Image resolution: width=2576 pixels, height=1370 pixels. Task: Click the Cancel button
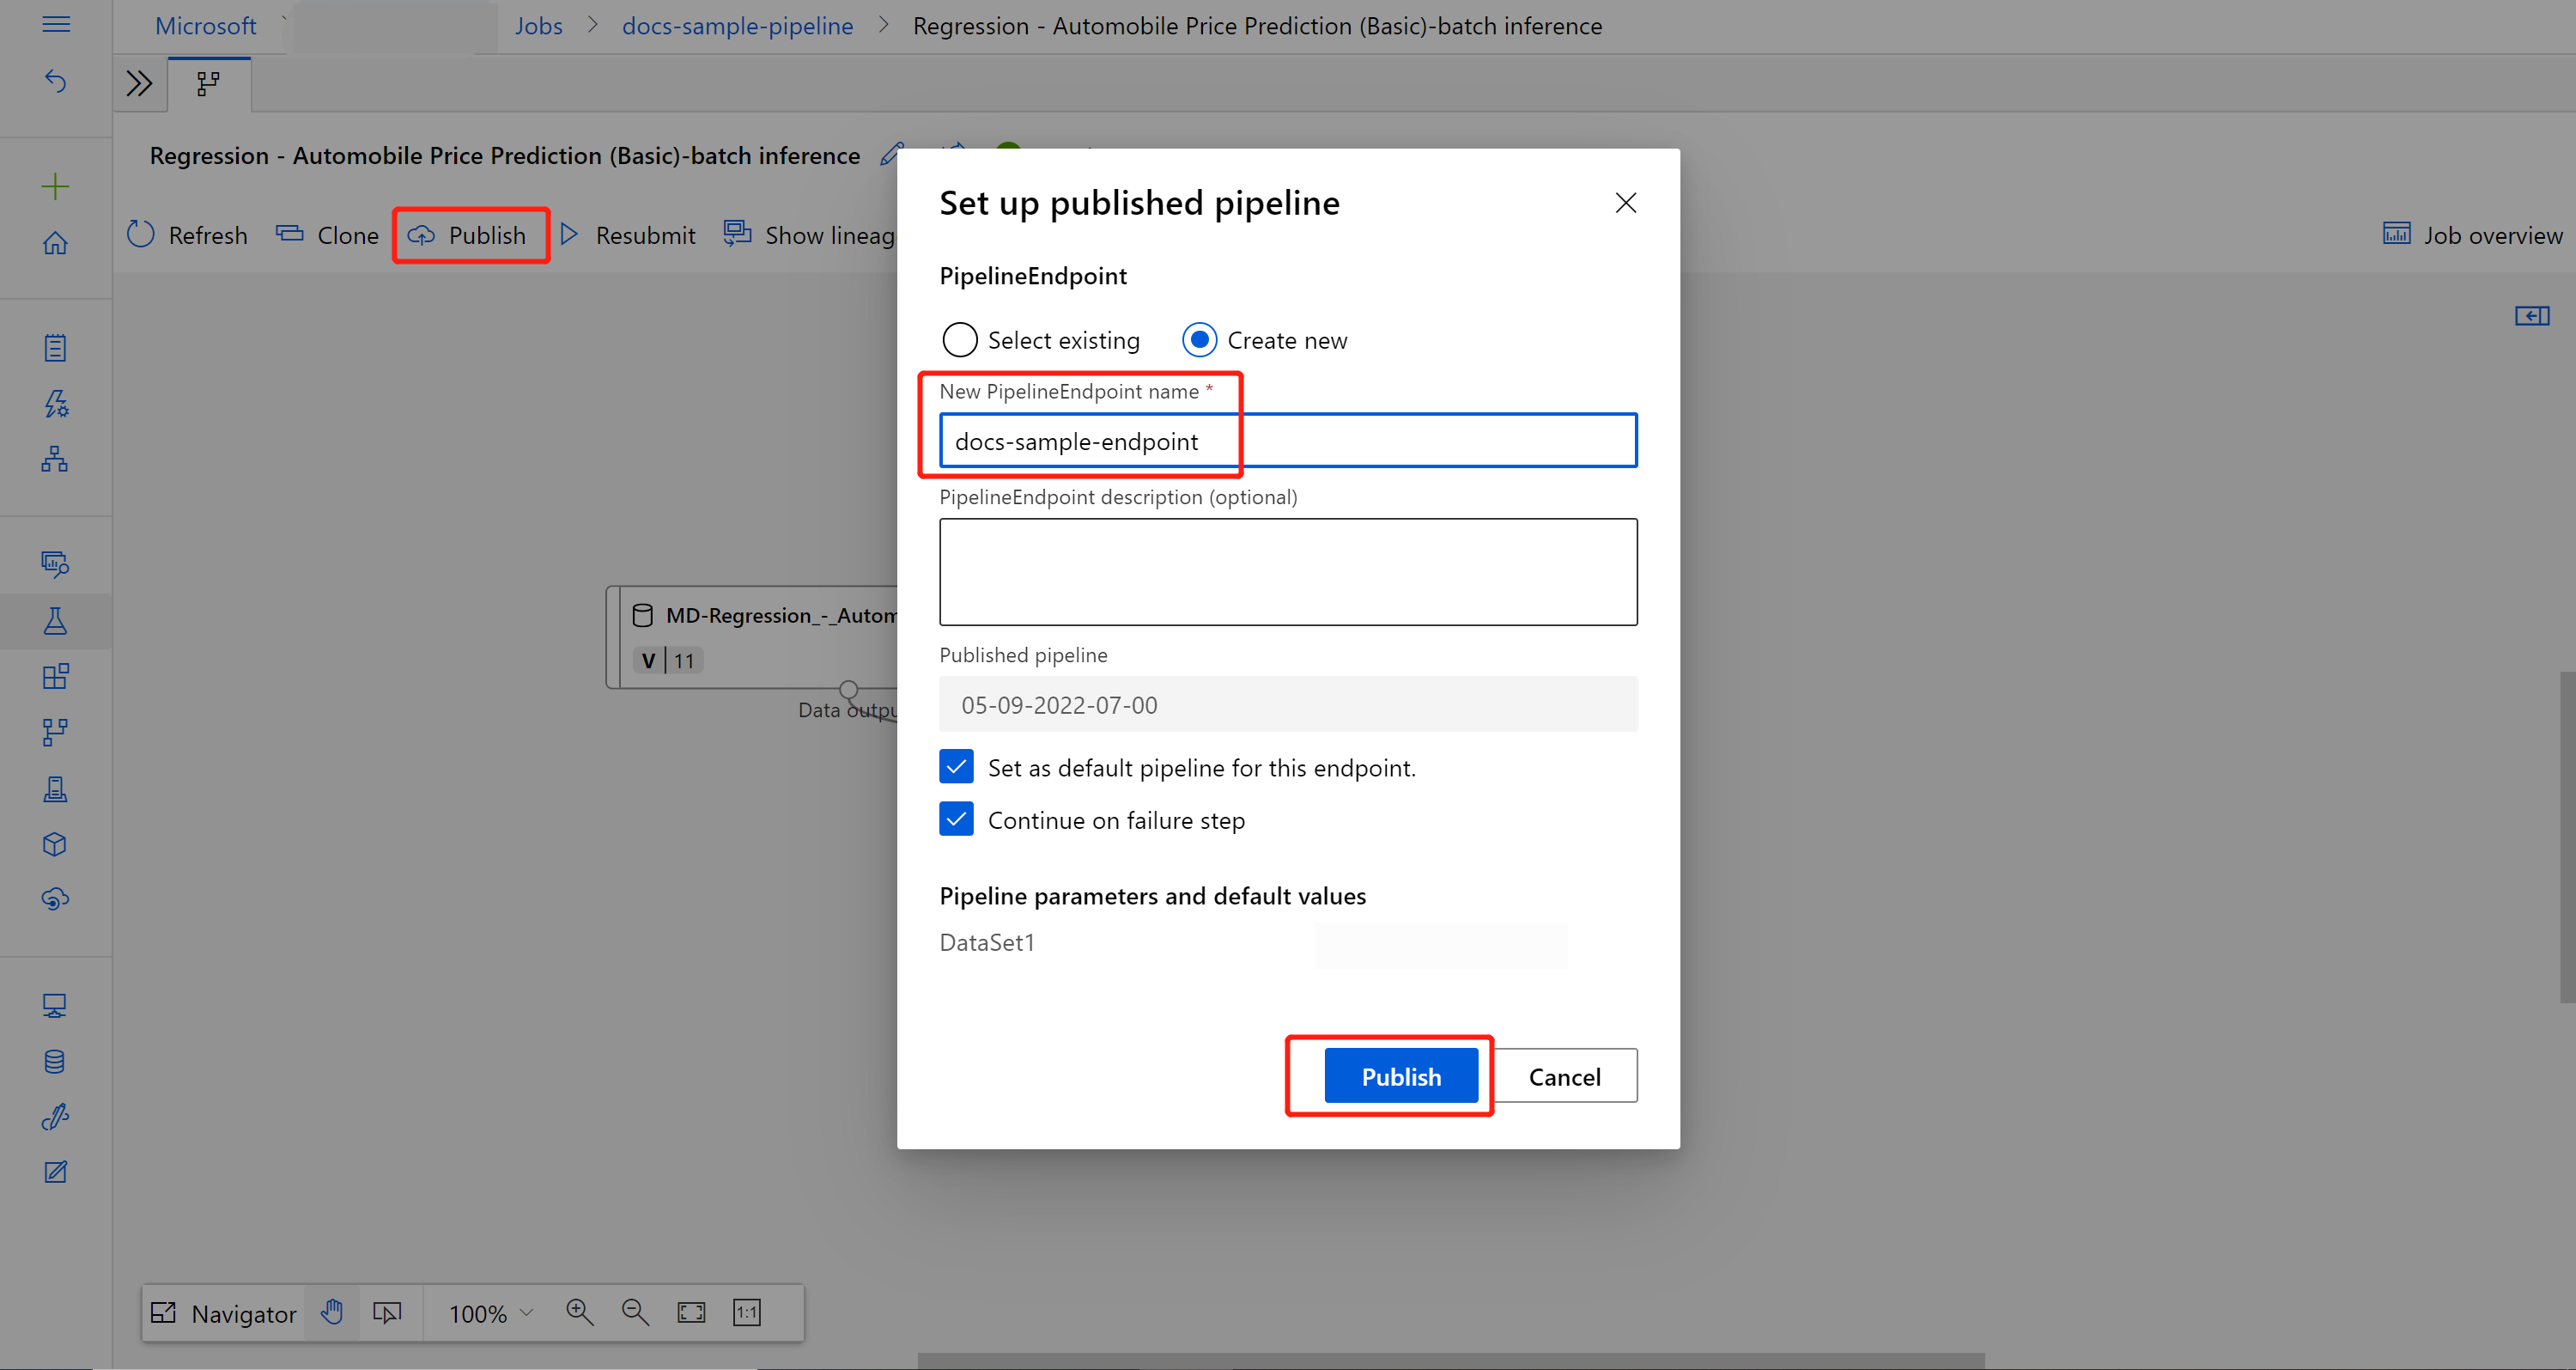tap(1564, 1076)
